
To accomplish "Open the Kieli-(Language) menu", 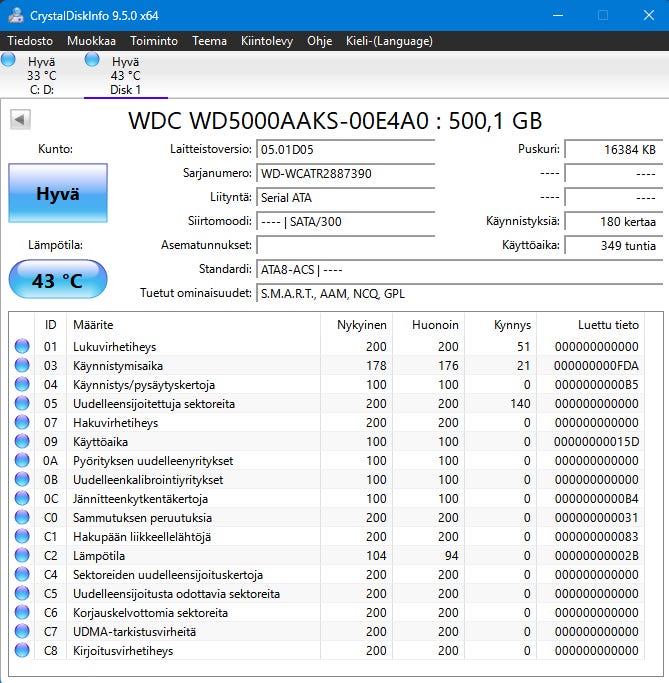I will 390,41.
